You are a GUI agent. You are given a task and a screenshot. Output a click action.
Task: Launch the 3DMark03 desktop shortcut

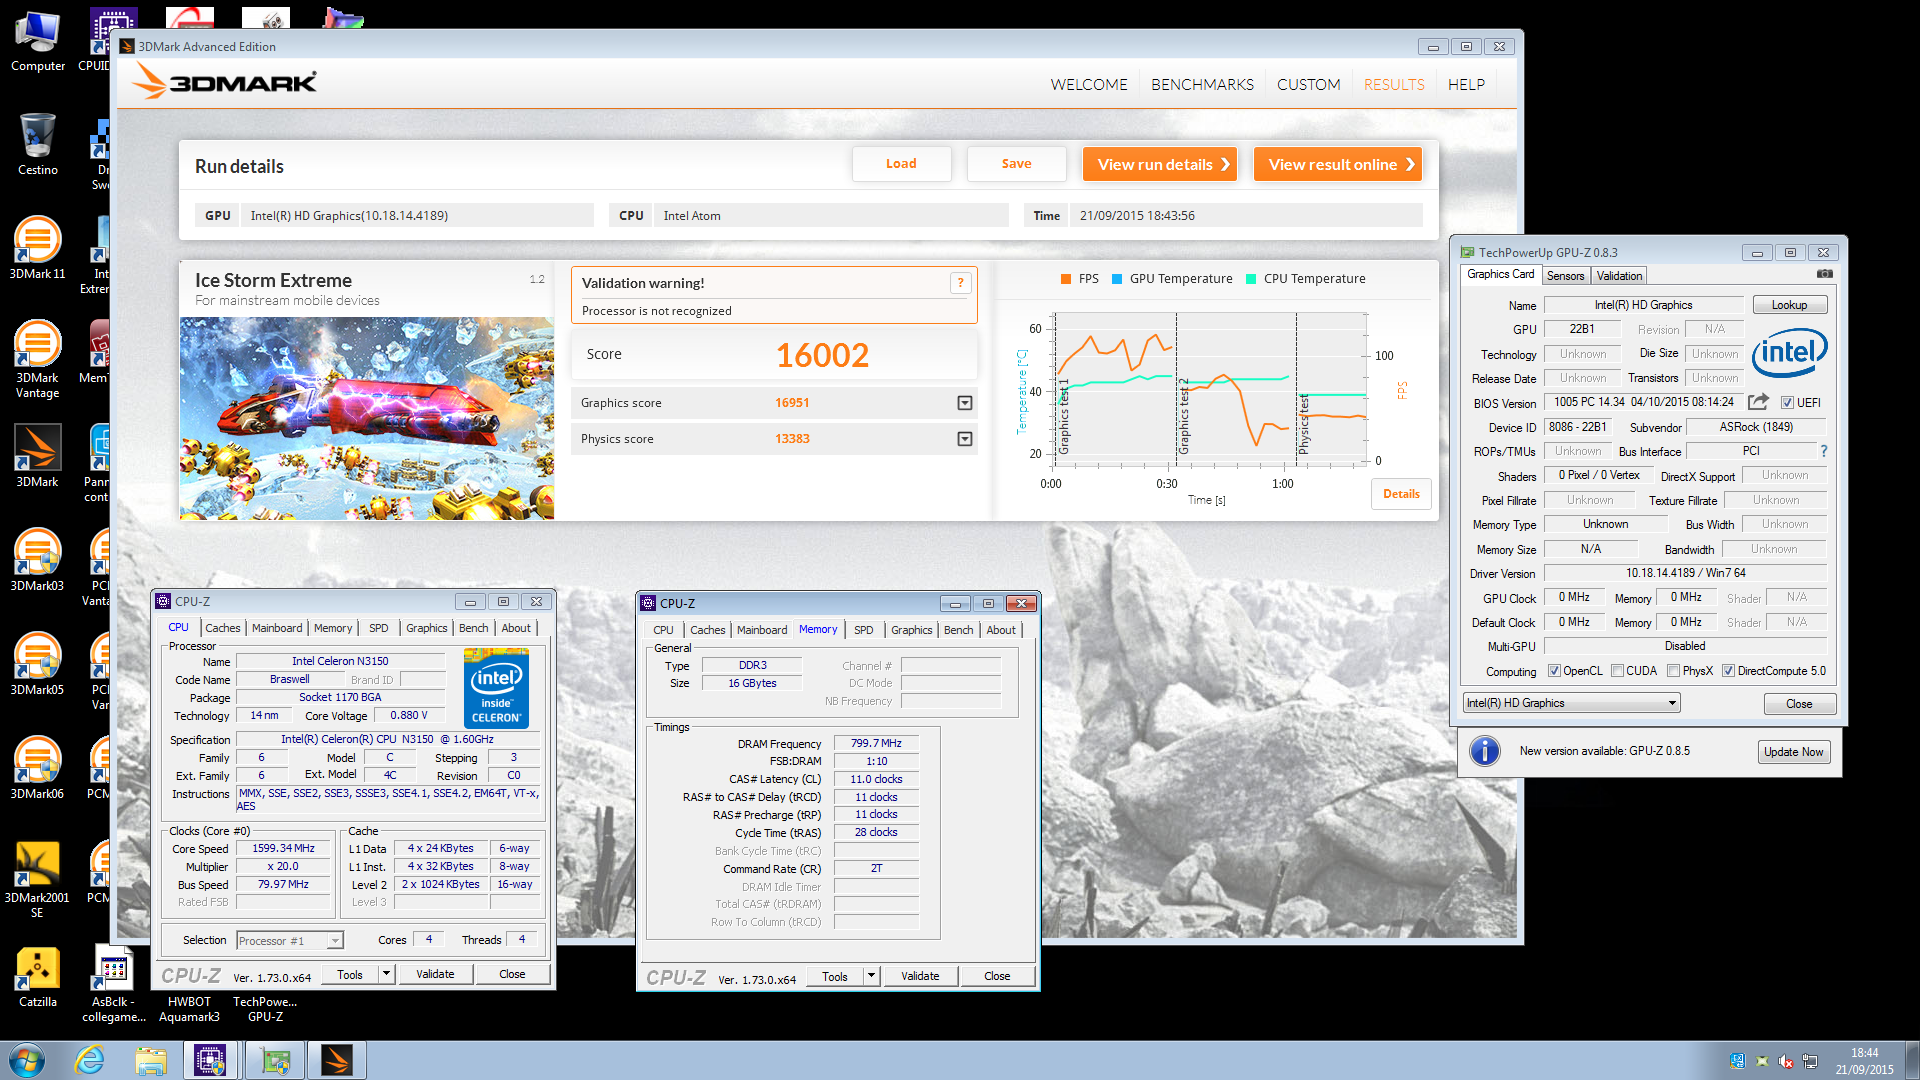[x=37, y=560]
